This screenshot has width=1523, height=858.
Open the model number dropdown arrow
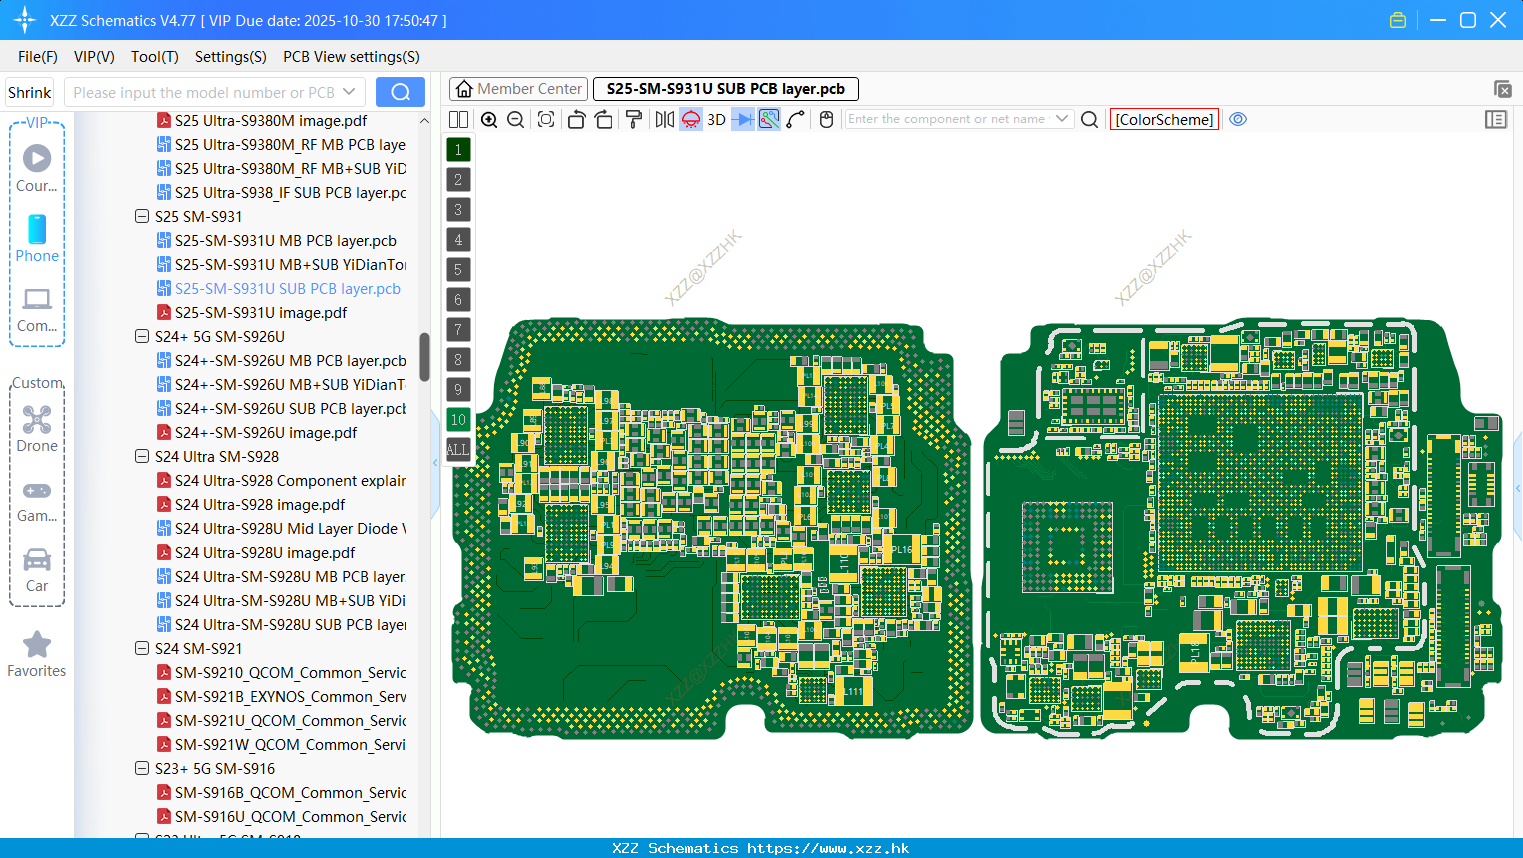pyautogui.click(x=349, y=92)
